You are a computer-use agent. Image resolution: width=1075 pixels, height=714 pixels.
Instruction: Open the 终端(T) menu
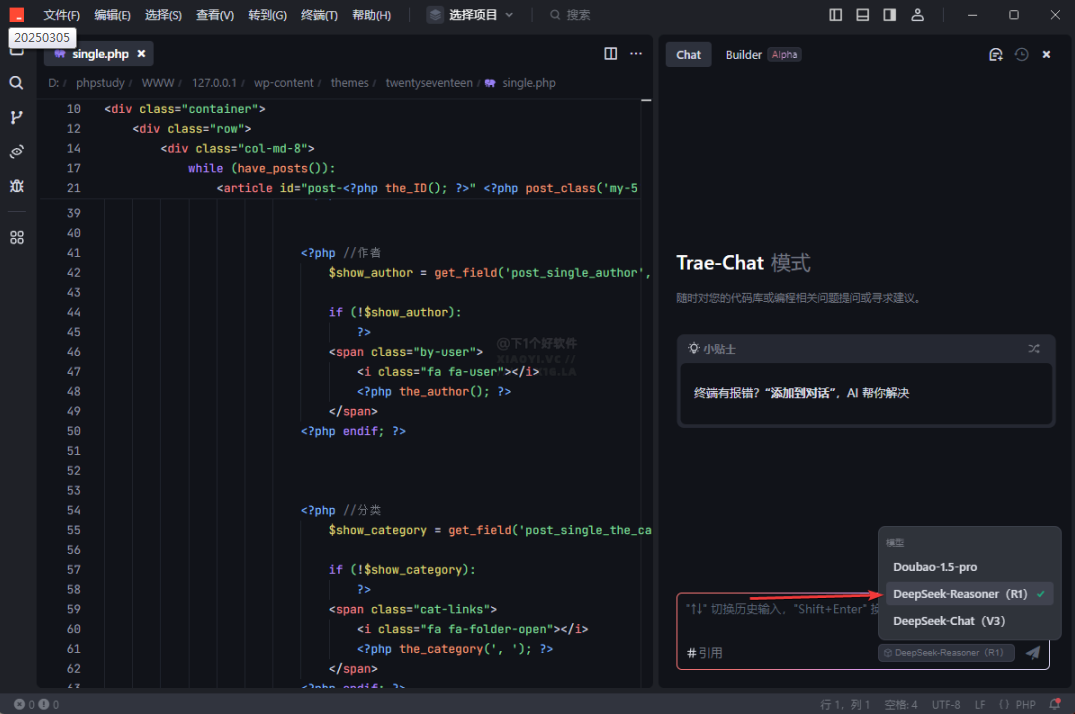tap(319, 15)
